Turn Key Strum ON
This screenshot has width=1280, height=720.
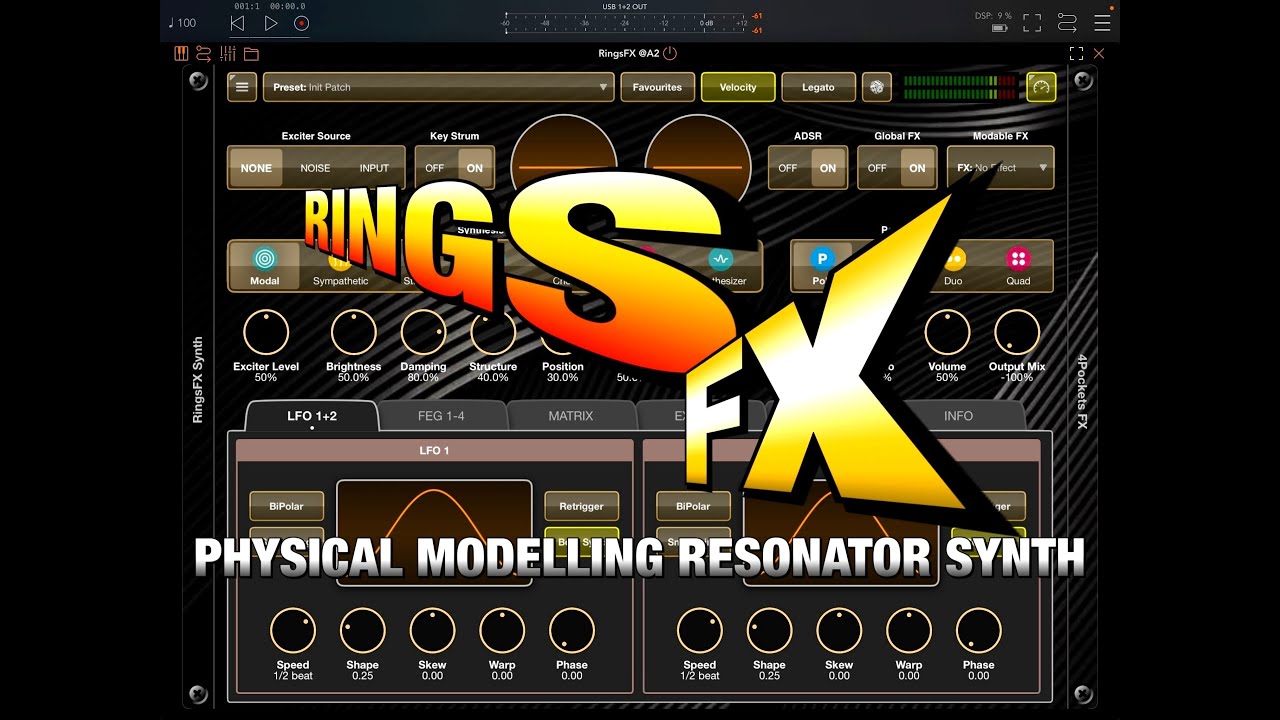point(475,168)
